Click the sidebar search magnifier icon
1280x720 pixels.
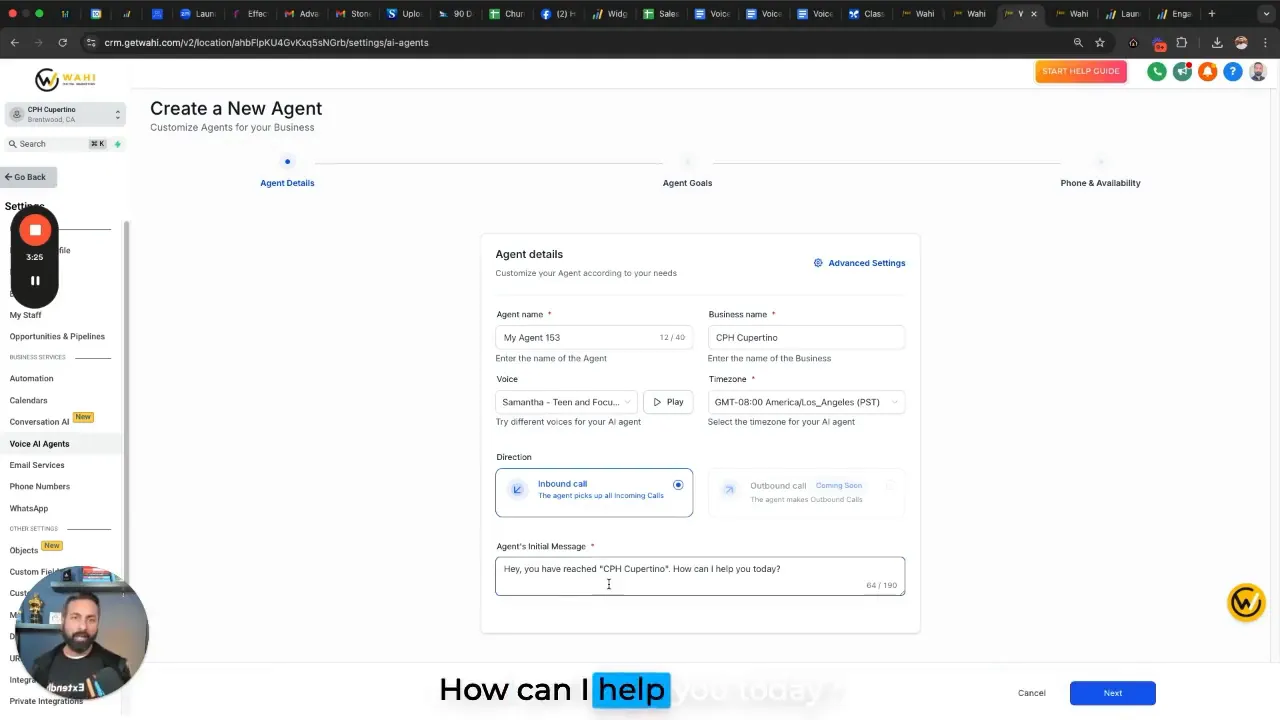(13, 144)
